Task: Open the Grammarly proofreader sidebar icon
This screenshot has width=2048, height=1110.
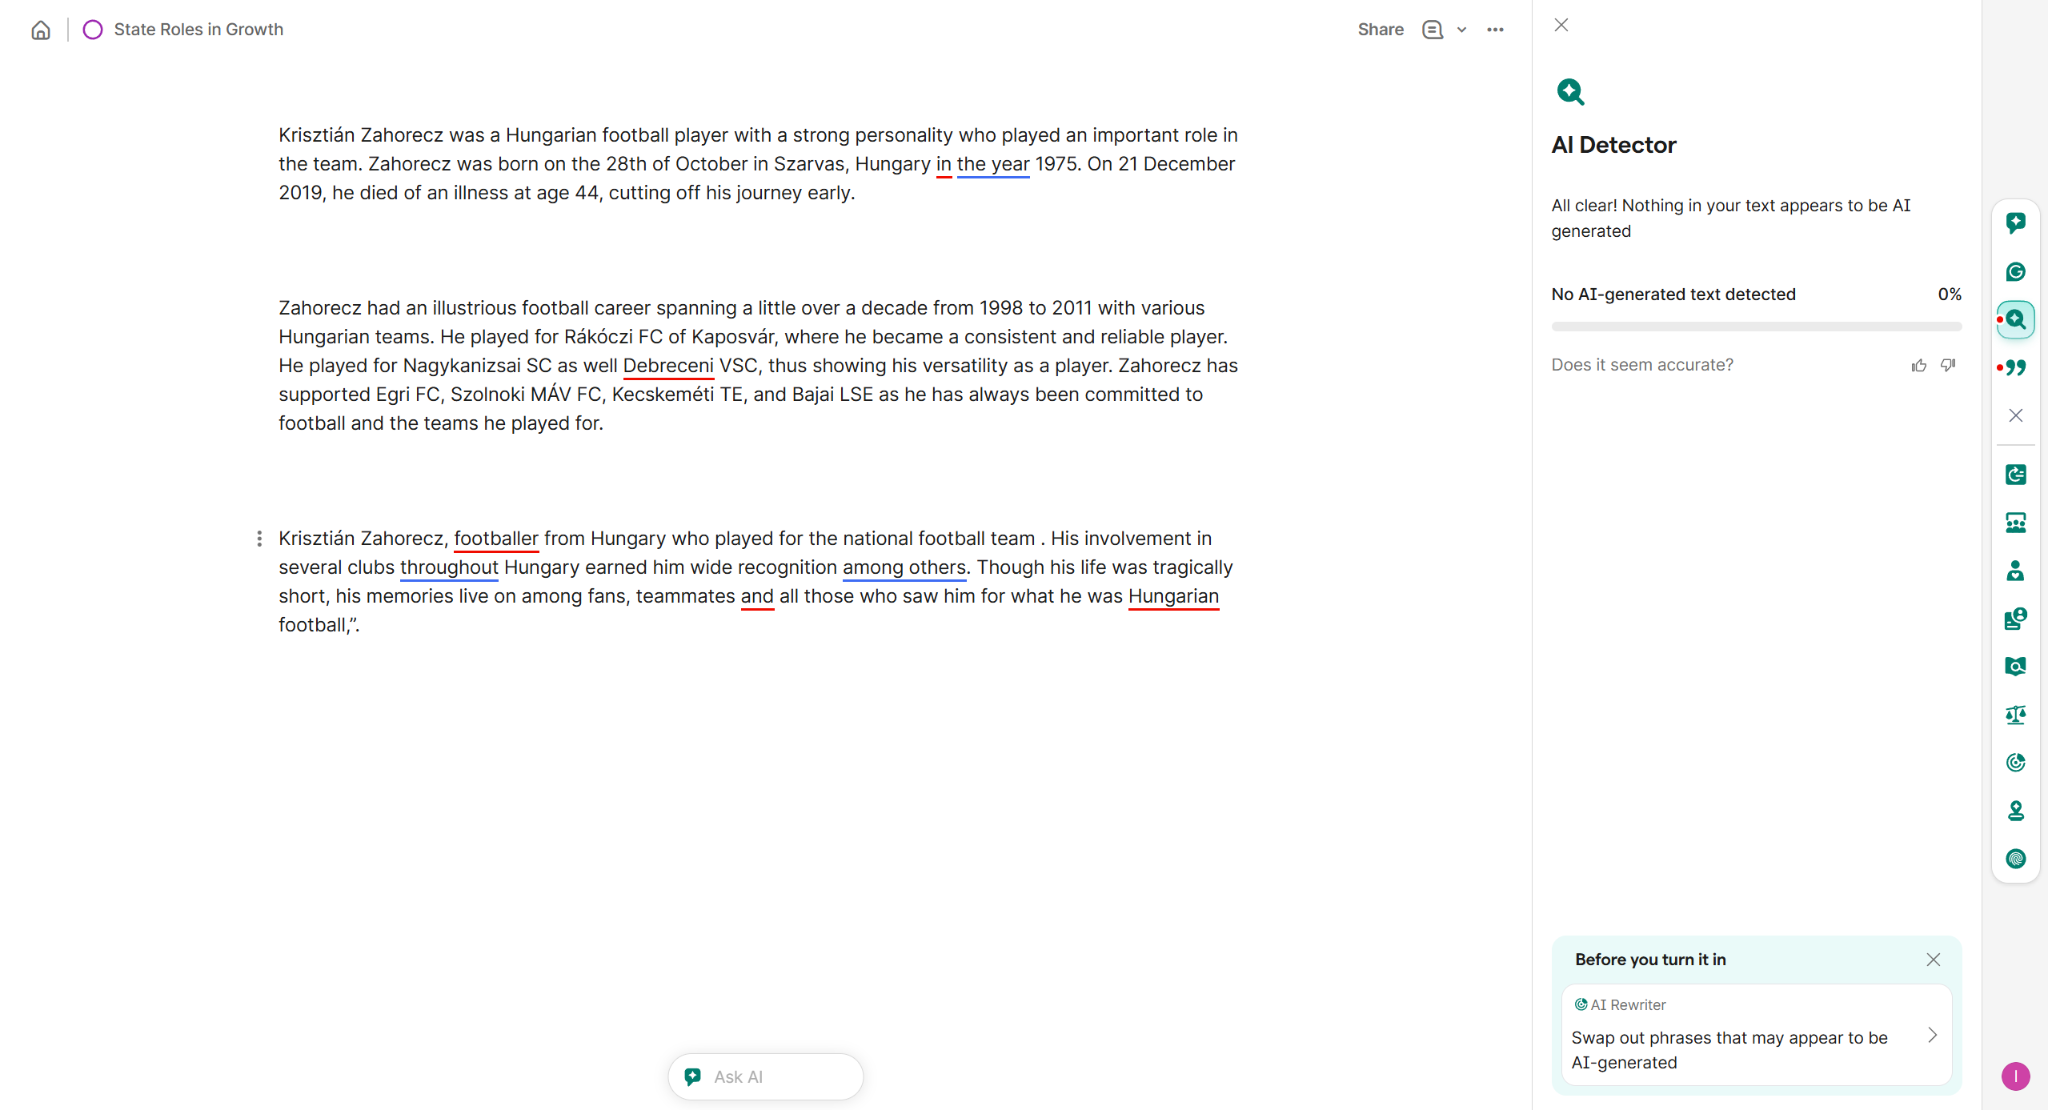Action: click(2015, 272)
